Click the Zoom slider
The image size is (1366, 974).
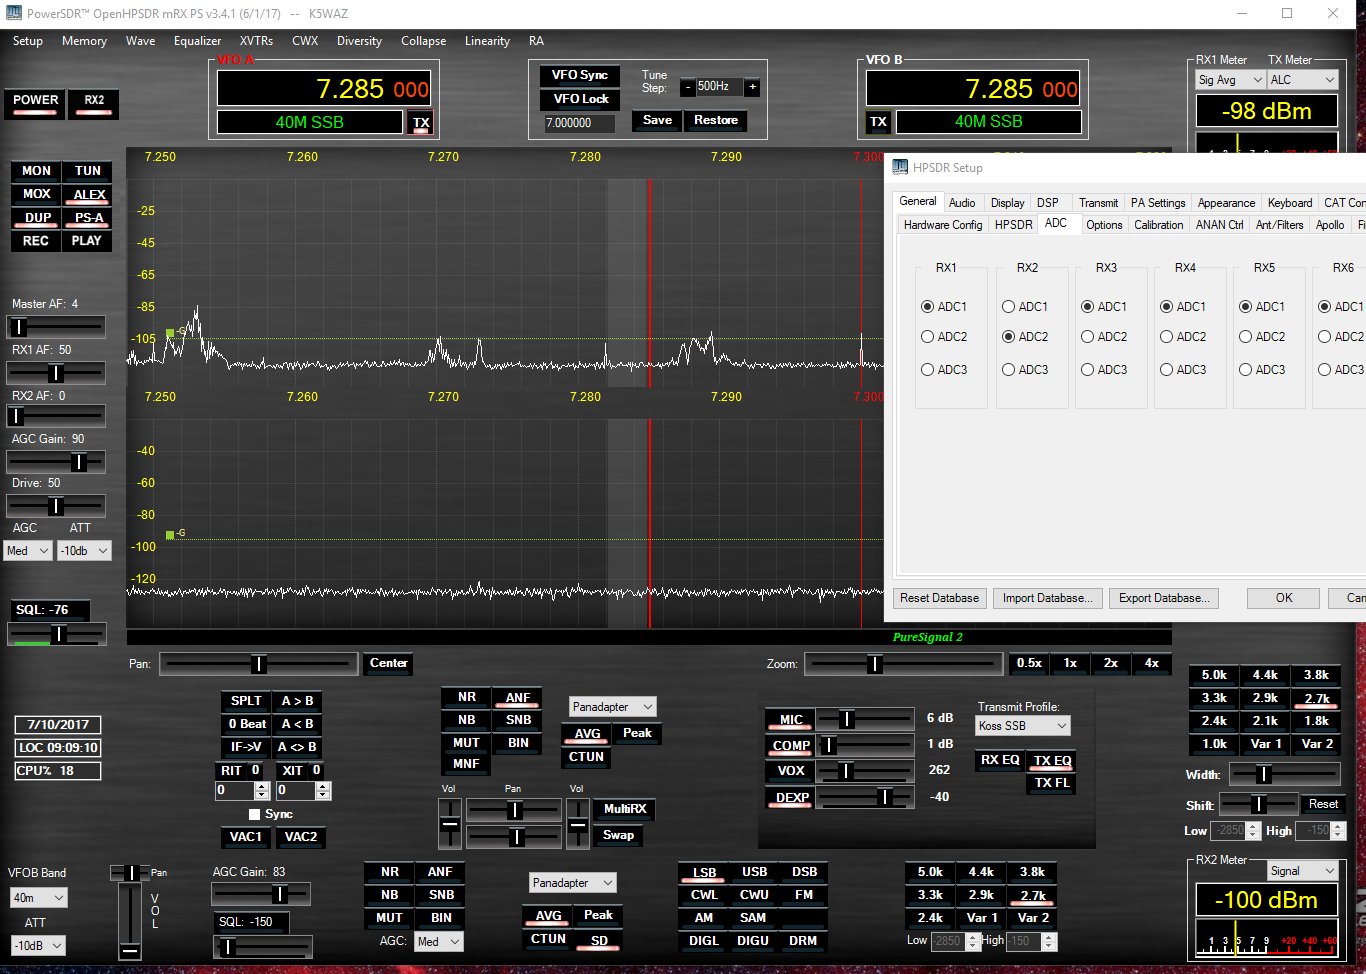(x=904, y=664)
